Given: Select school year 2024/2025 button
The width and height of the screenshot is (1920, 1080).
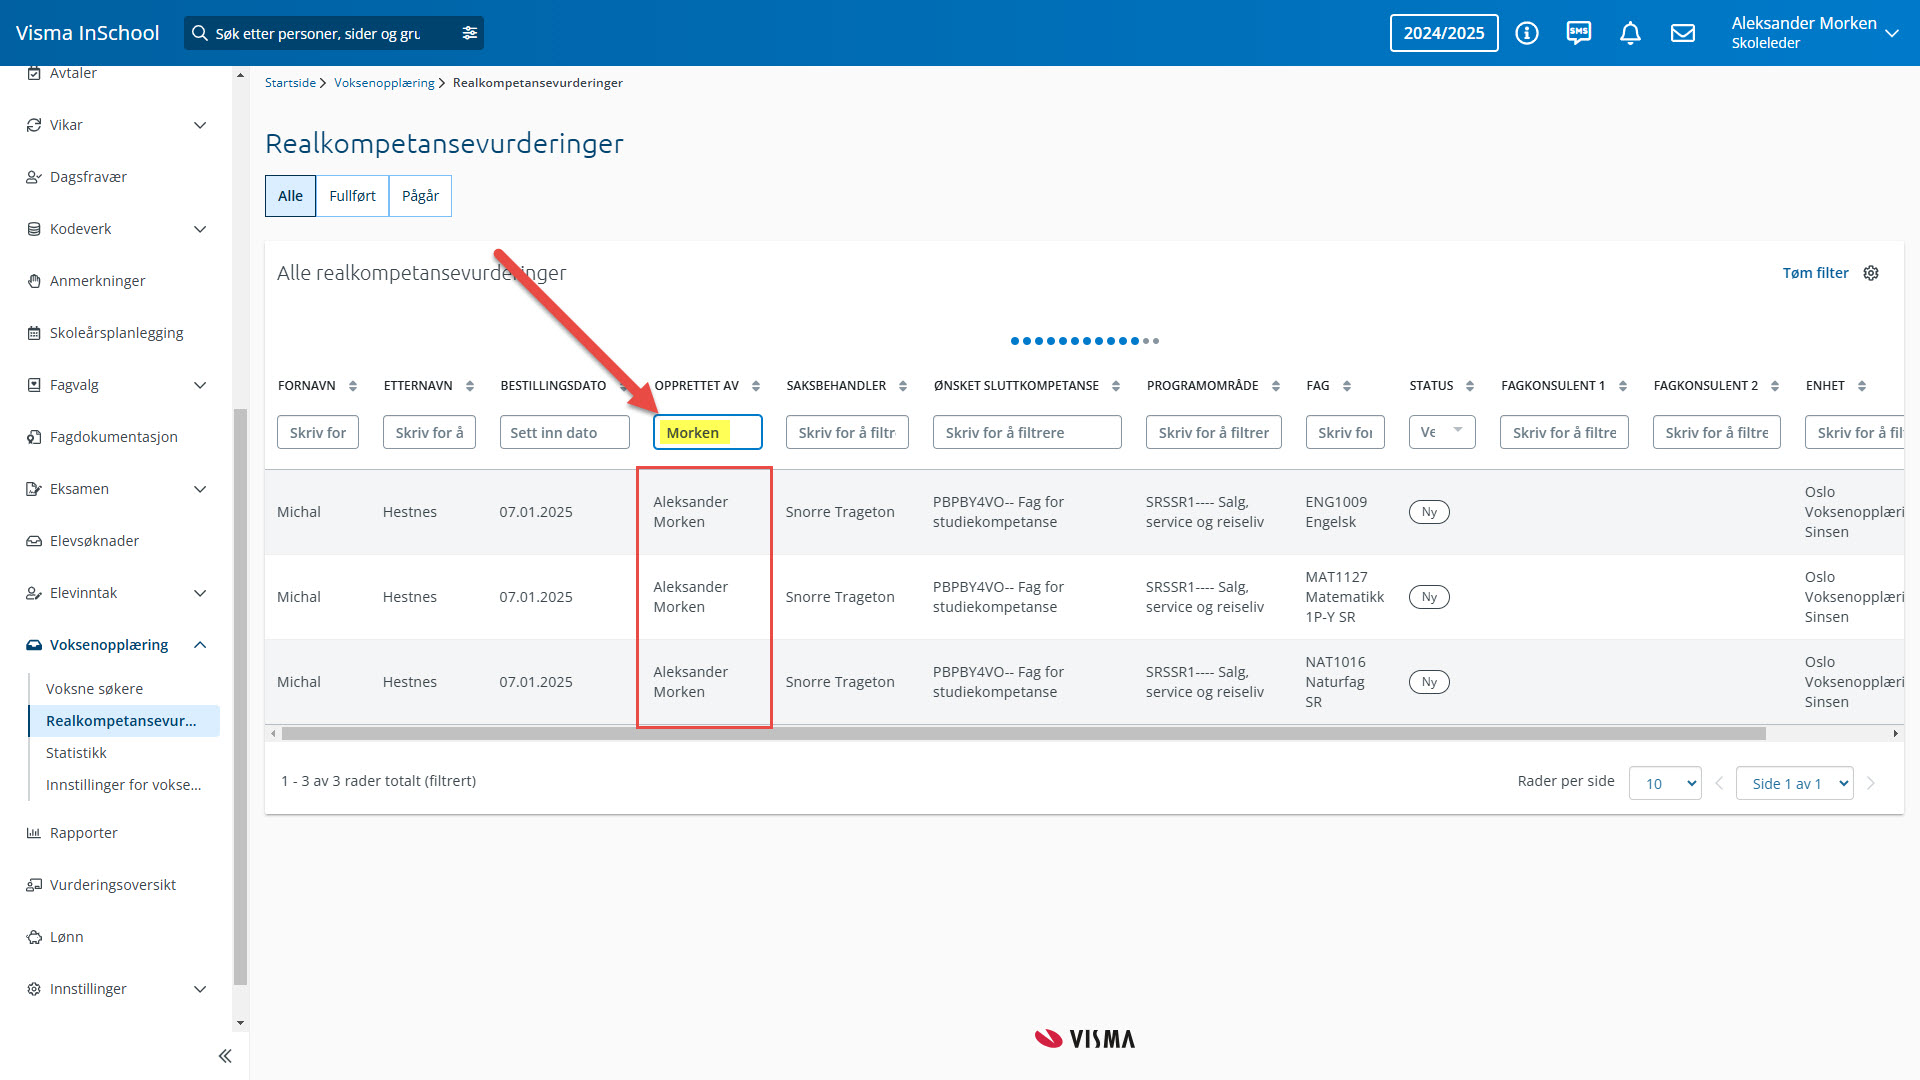Looking at the screenshot, I should pyautogui.click(x=1443, y=33).
